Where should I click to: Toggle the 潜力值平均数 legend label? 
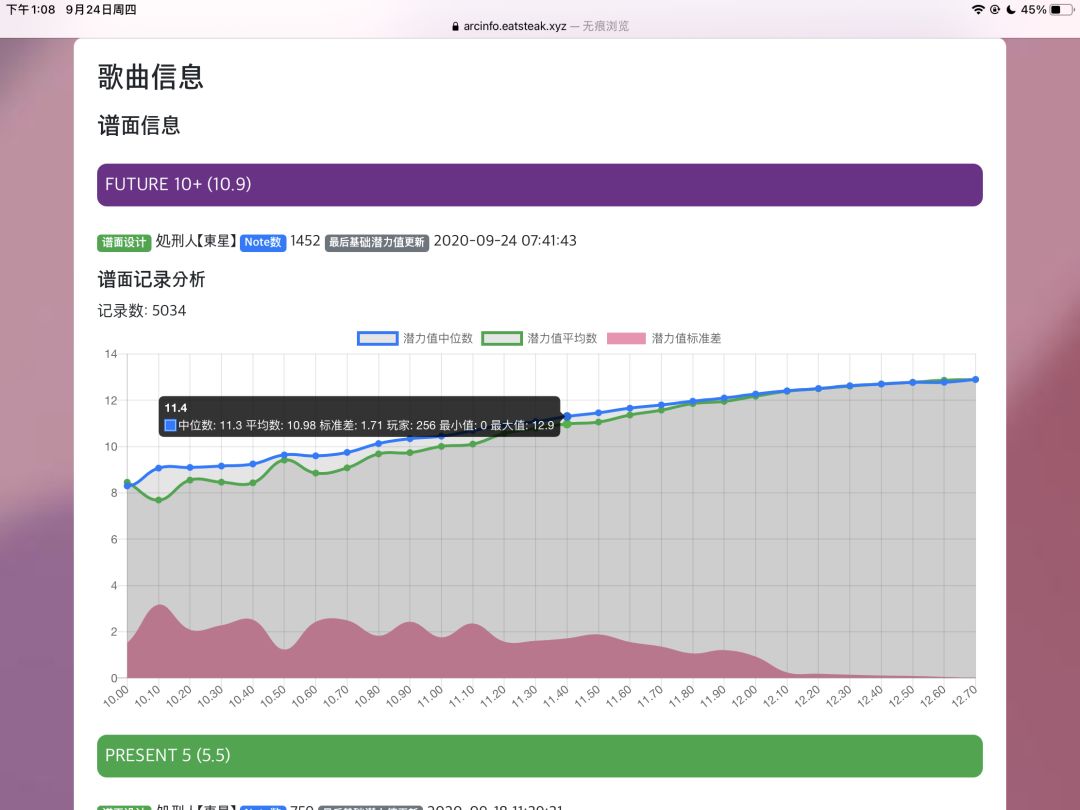(x=561, y=338)
